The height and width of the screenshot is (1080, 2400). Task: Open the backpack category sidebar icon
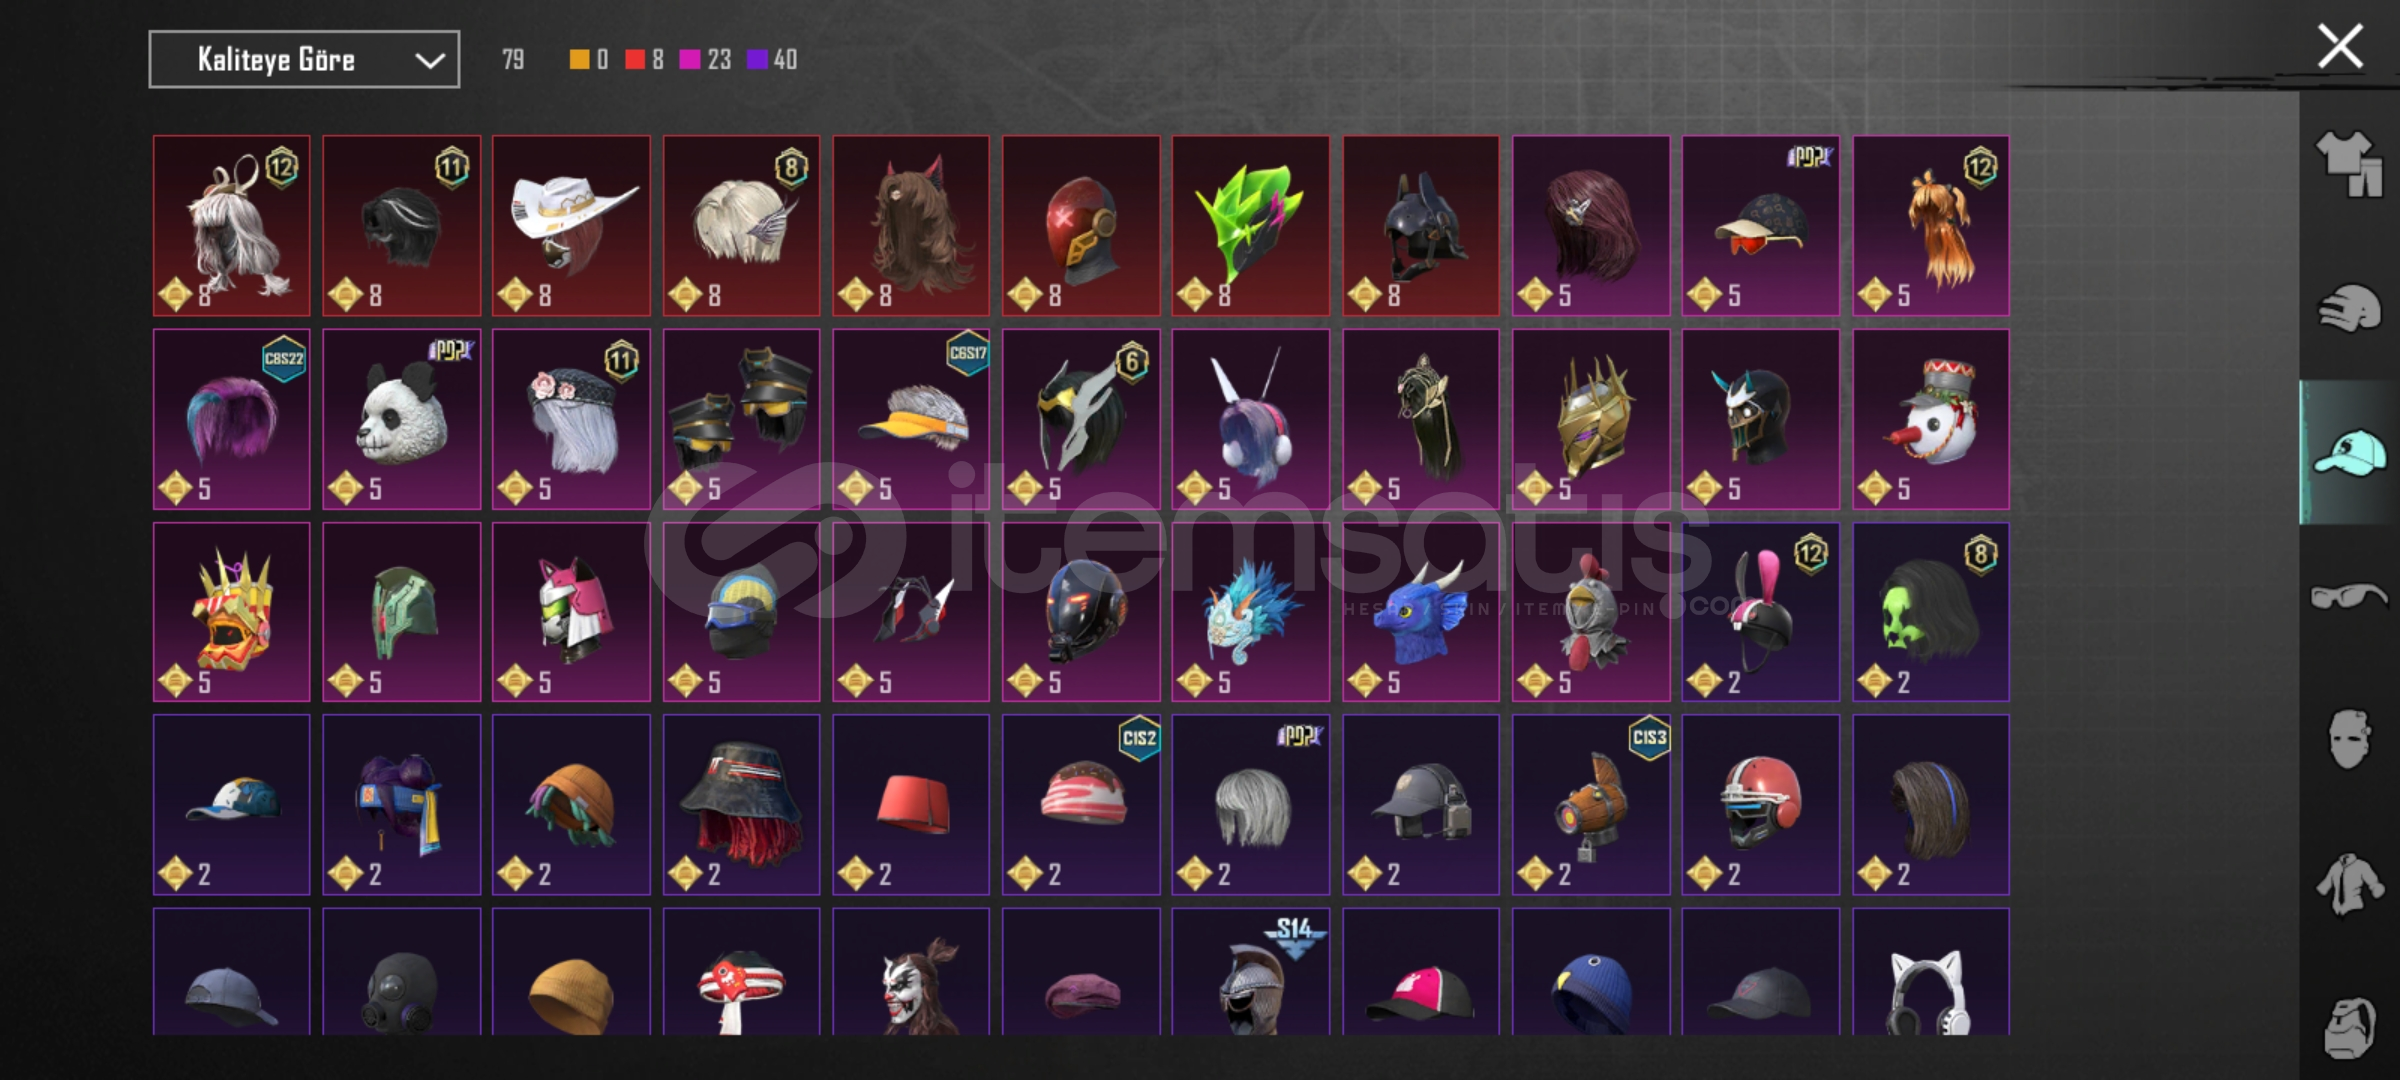(2348, 1027)
